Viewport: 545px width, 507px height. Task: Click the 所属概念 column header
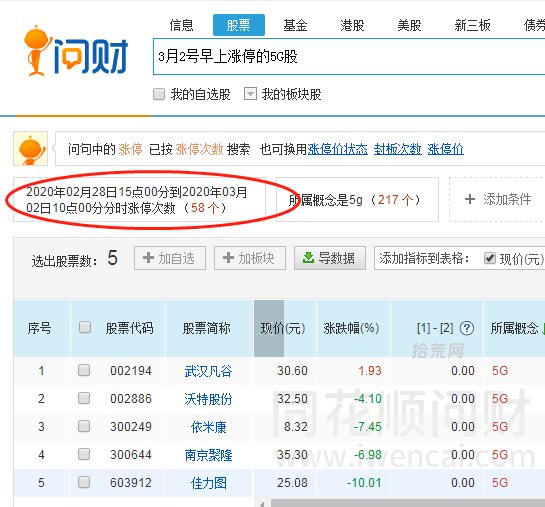514,328
